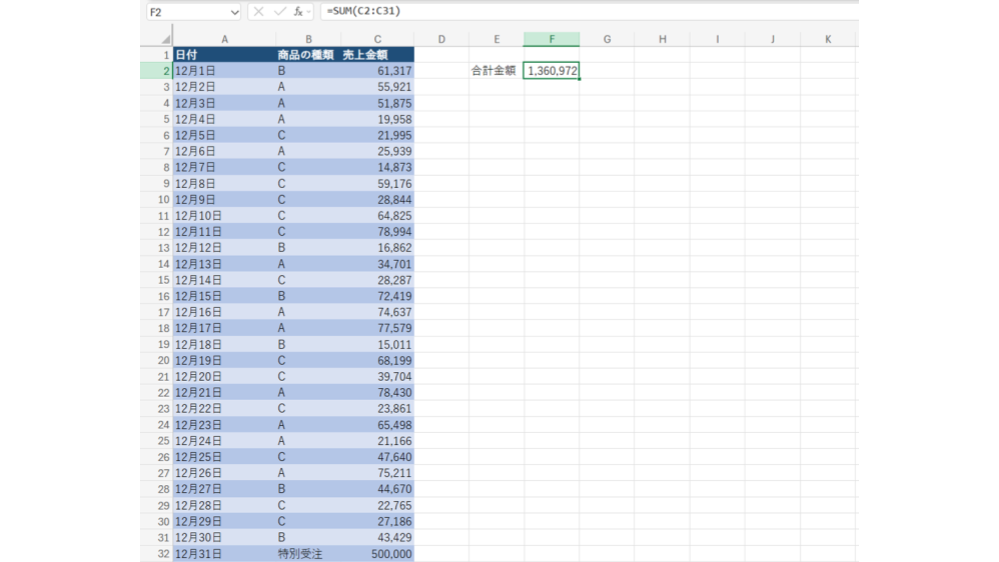
Task: Select the 12月15日 date cell
Action: click(x=224, y=296)
